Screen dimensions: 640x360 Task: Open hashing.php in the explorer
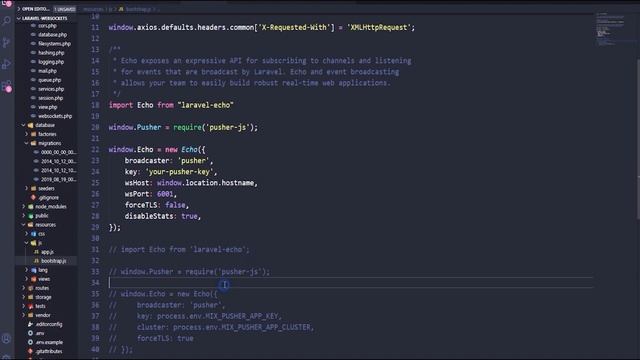point(51,53)
